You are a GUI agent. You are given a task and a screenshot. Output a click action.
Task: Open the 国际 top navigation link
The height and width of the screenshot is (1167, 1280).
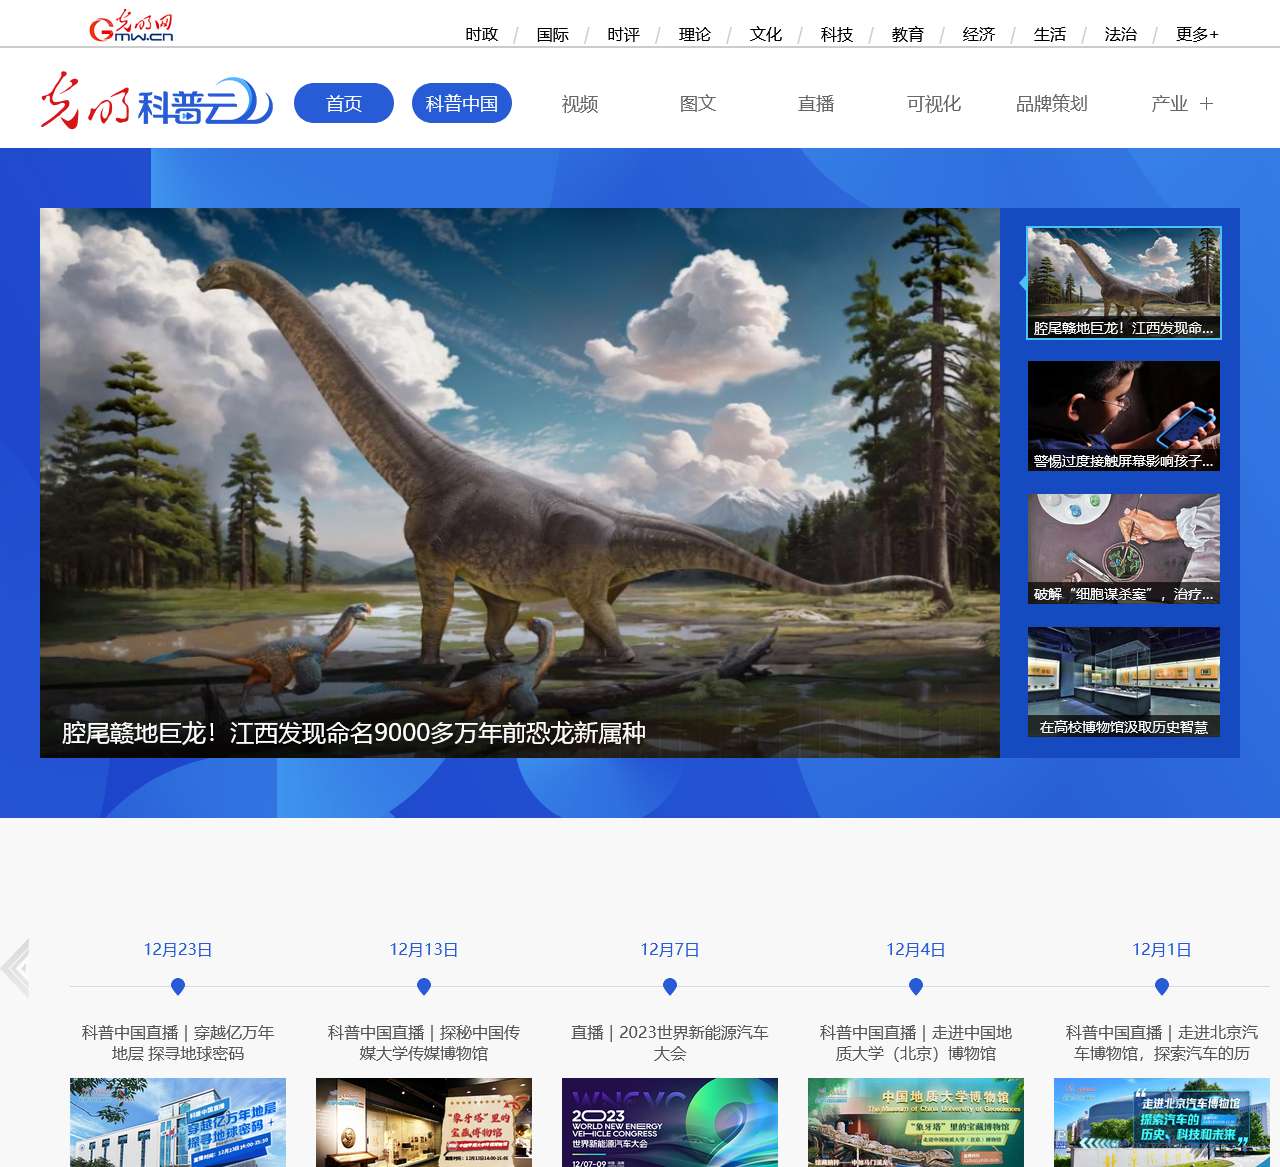click(x=553, y=34)
